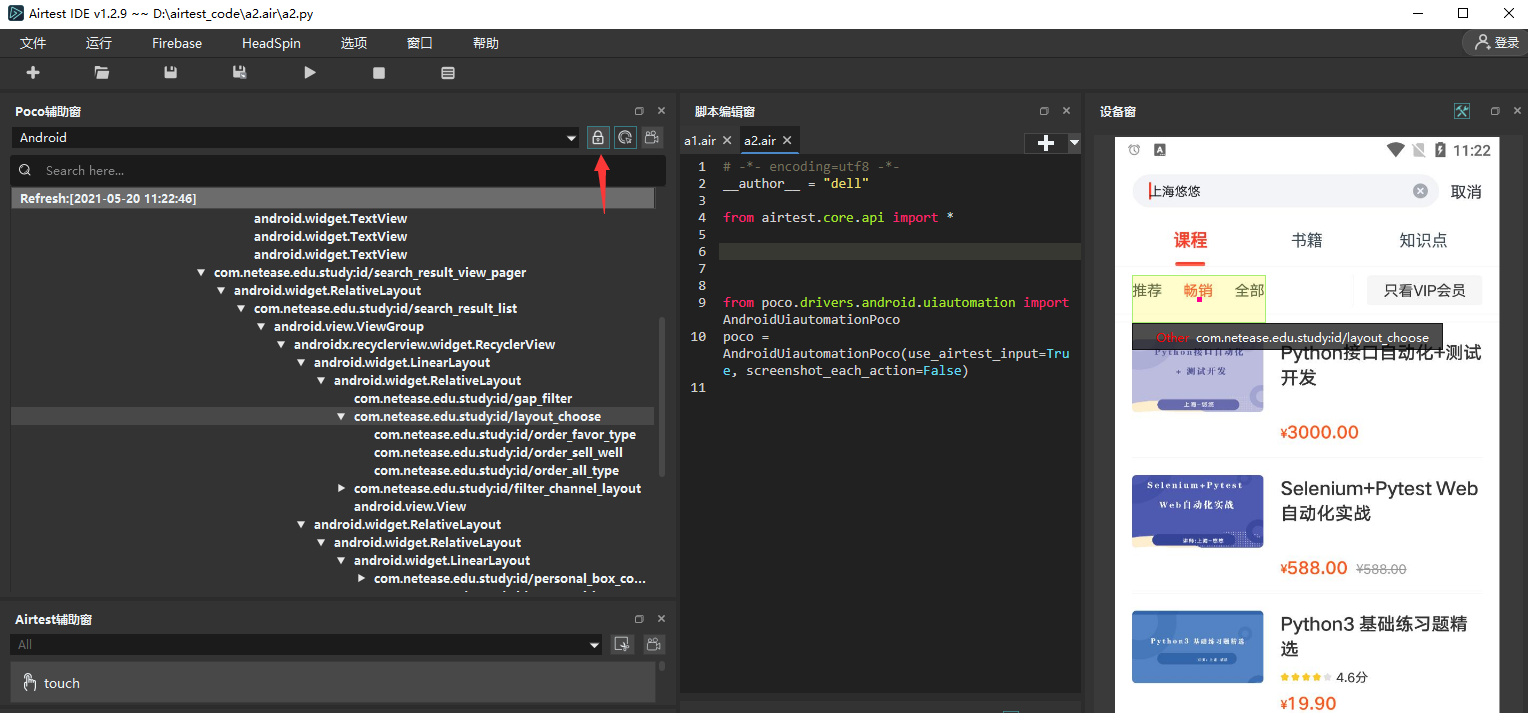
Task: Float the 脚本编辑窗 panel
Action: coord(1044,112)
